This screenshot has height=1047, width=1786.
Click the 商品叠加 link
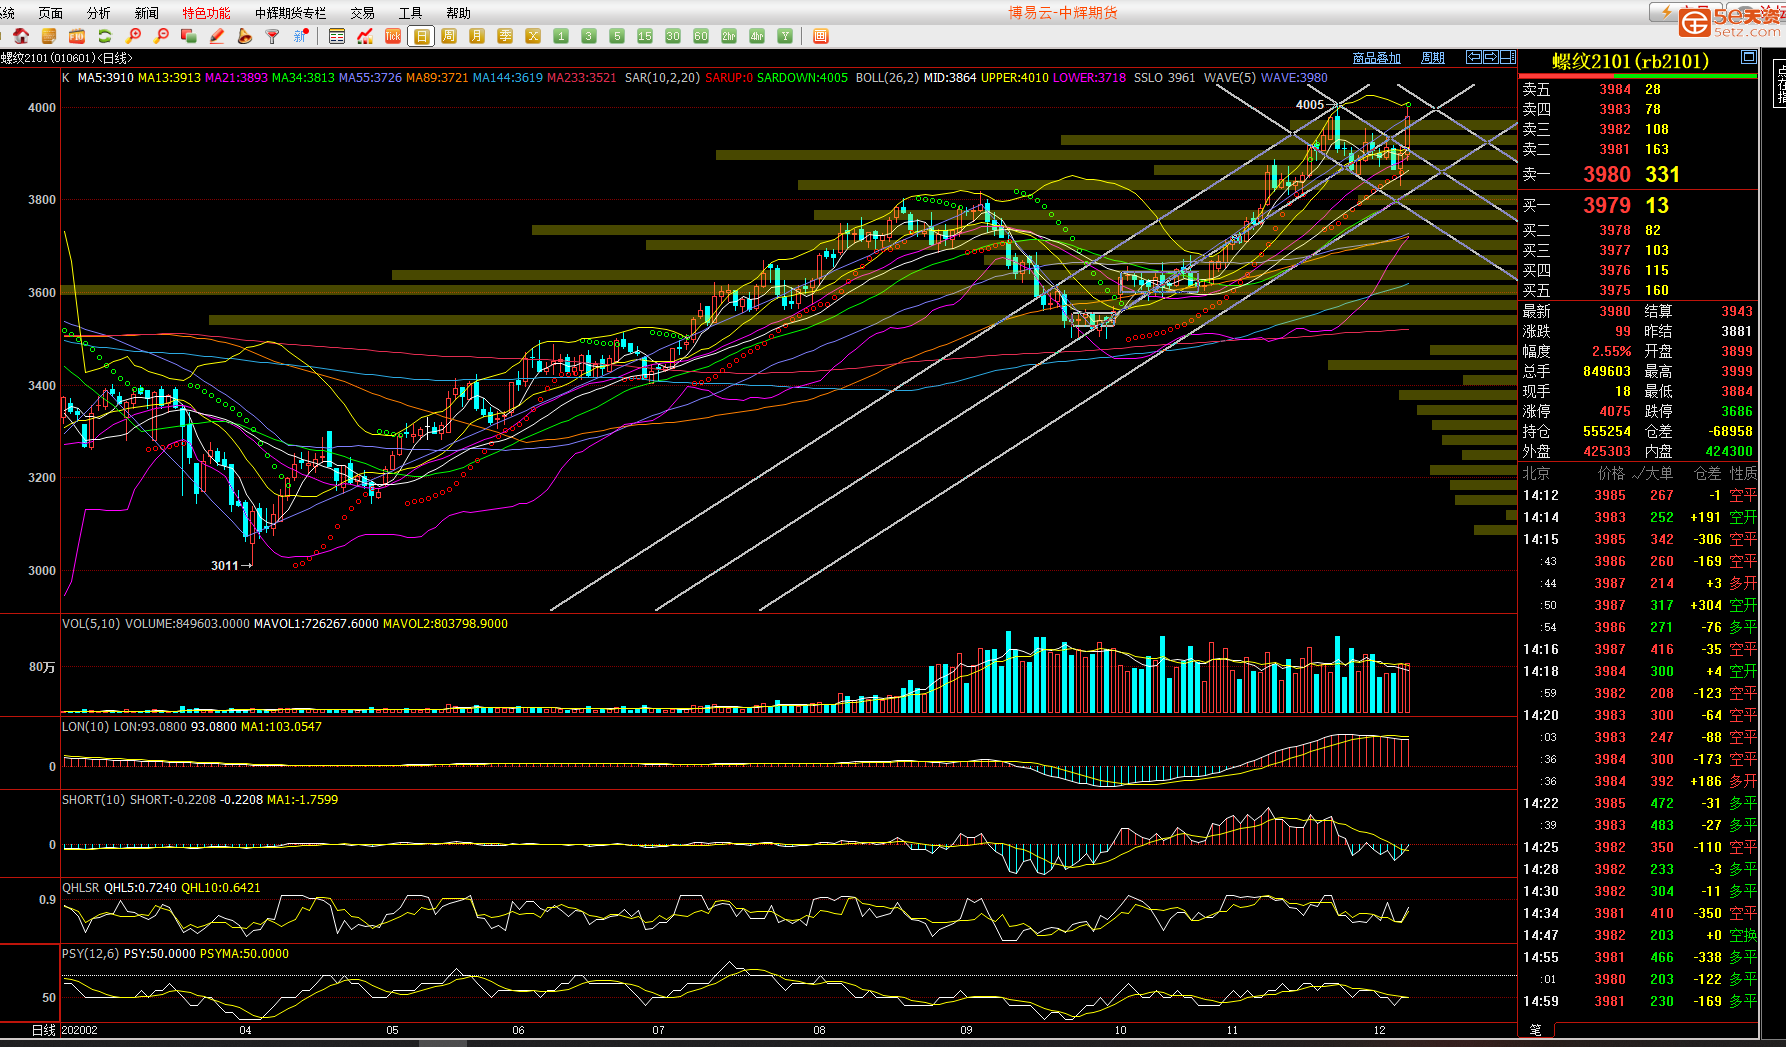[x=1376, y=58]
